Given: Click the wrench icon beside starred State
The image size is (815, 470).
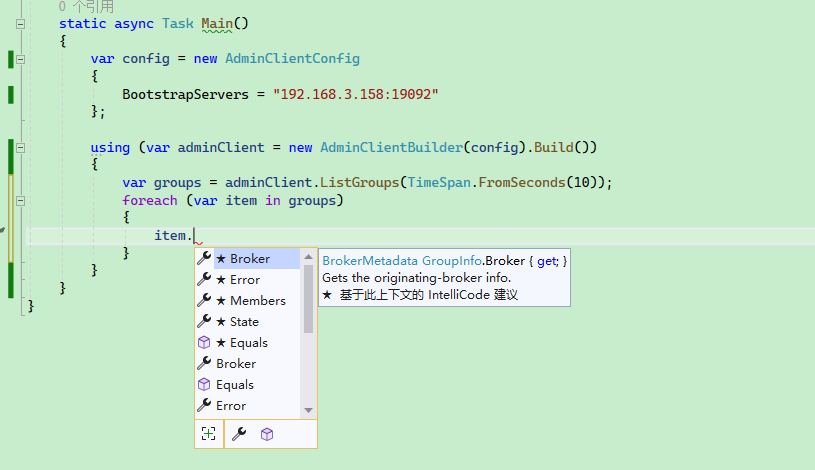Looking at the screenshot, I should tap(204, 322).
